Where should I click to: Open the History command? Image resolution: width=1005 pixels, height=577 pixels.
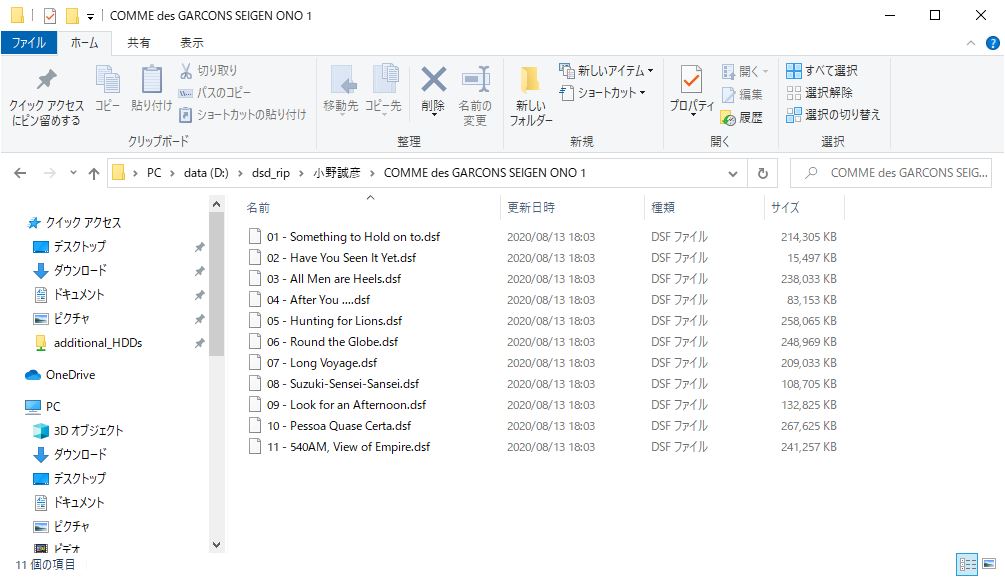pos(742,117)
